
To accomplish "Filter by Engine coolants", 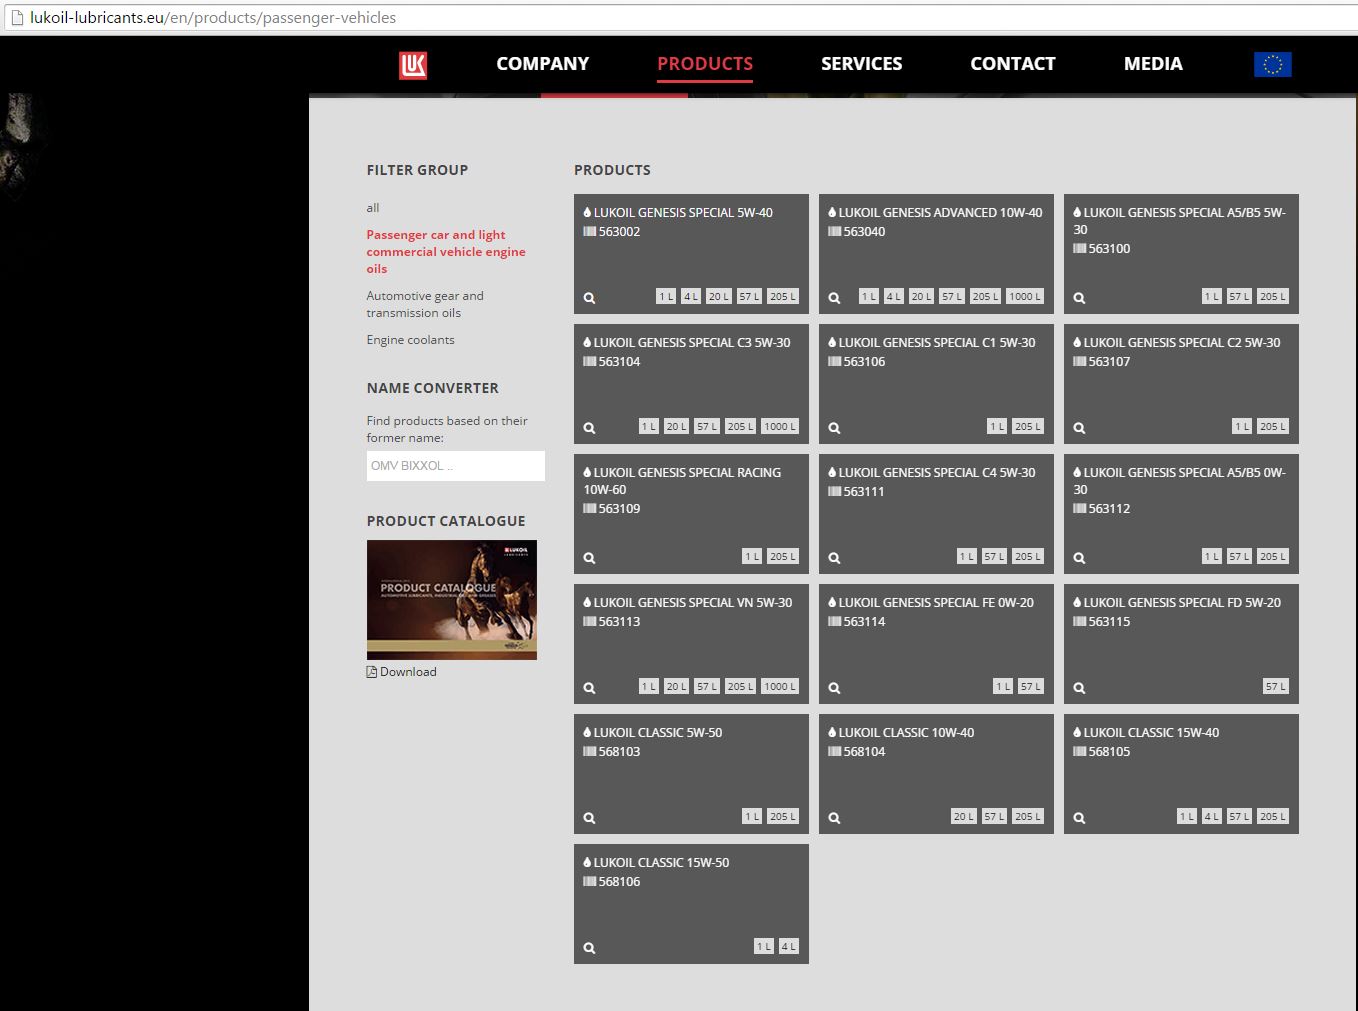I will [410, 340].
